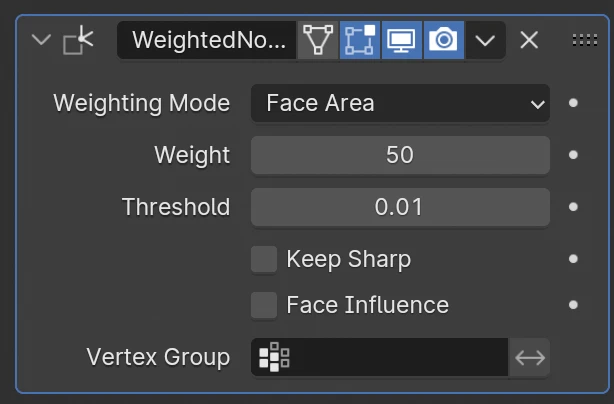Enable the Keep Sharp checkbox
The image size is (614, 404).
[264, 259]
